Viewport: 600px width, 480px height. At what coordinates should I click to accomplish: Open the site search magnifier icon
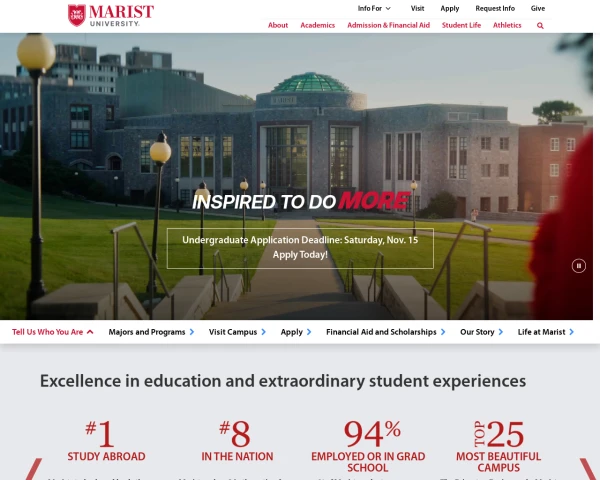[540, 26]
